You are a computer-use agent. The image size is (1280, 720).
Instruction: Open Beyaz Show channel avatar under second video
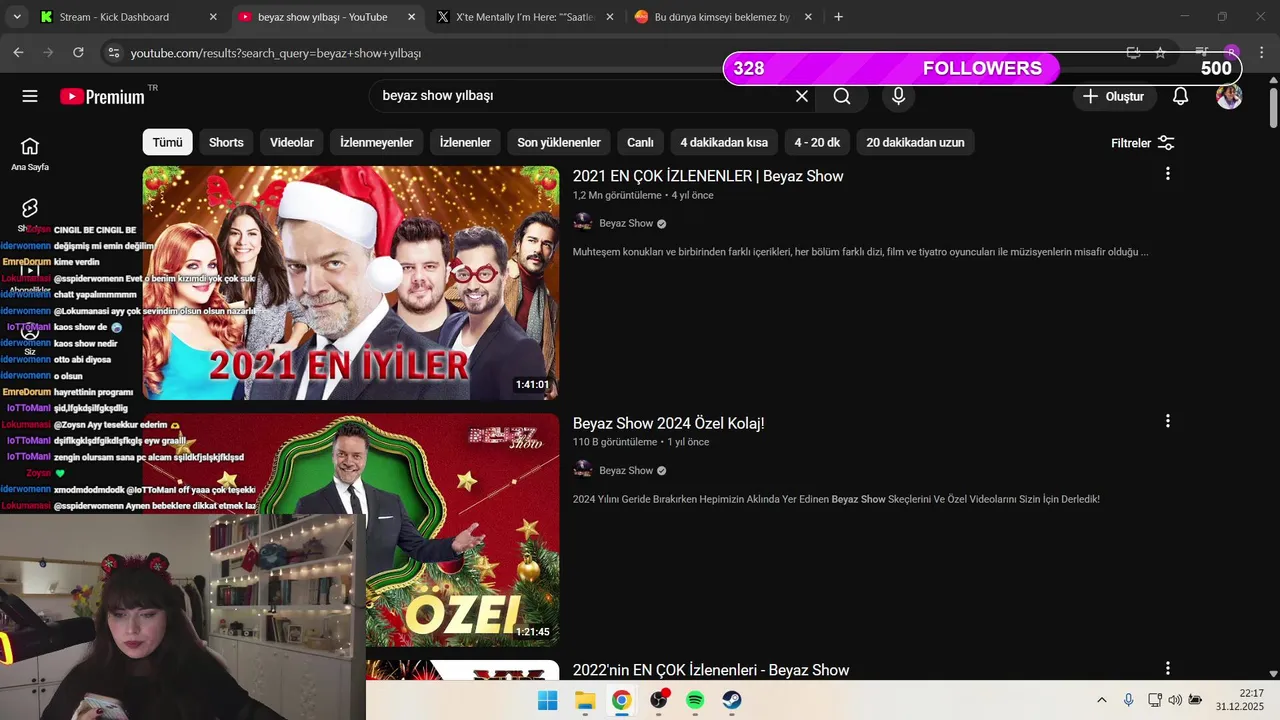583,470
